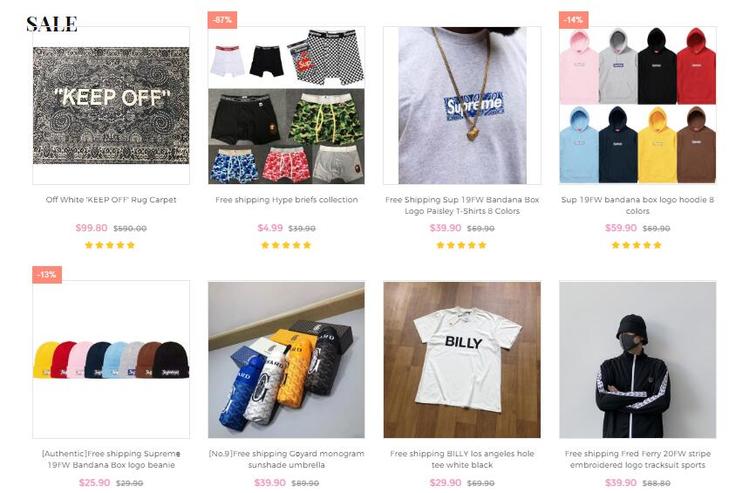This screenshot has height=493, width=756.
Task: Open Fred Perry 20FW stripe tracksuit link
Action: (x=637, y=459)
